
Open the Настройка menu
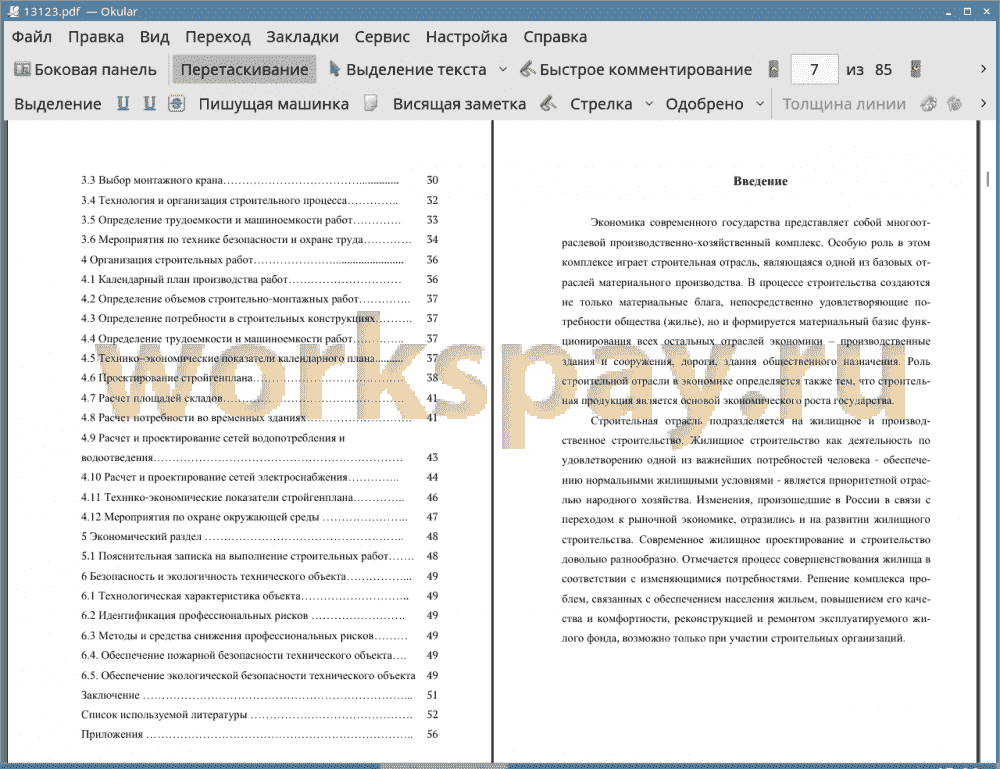(466, 37)
